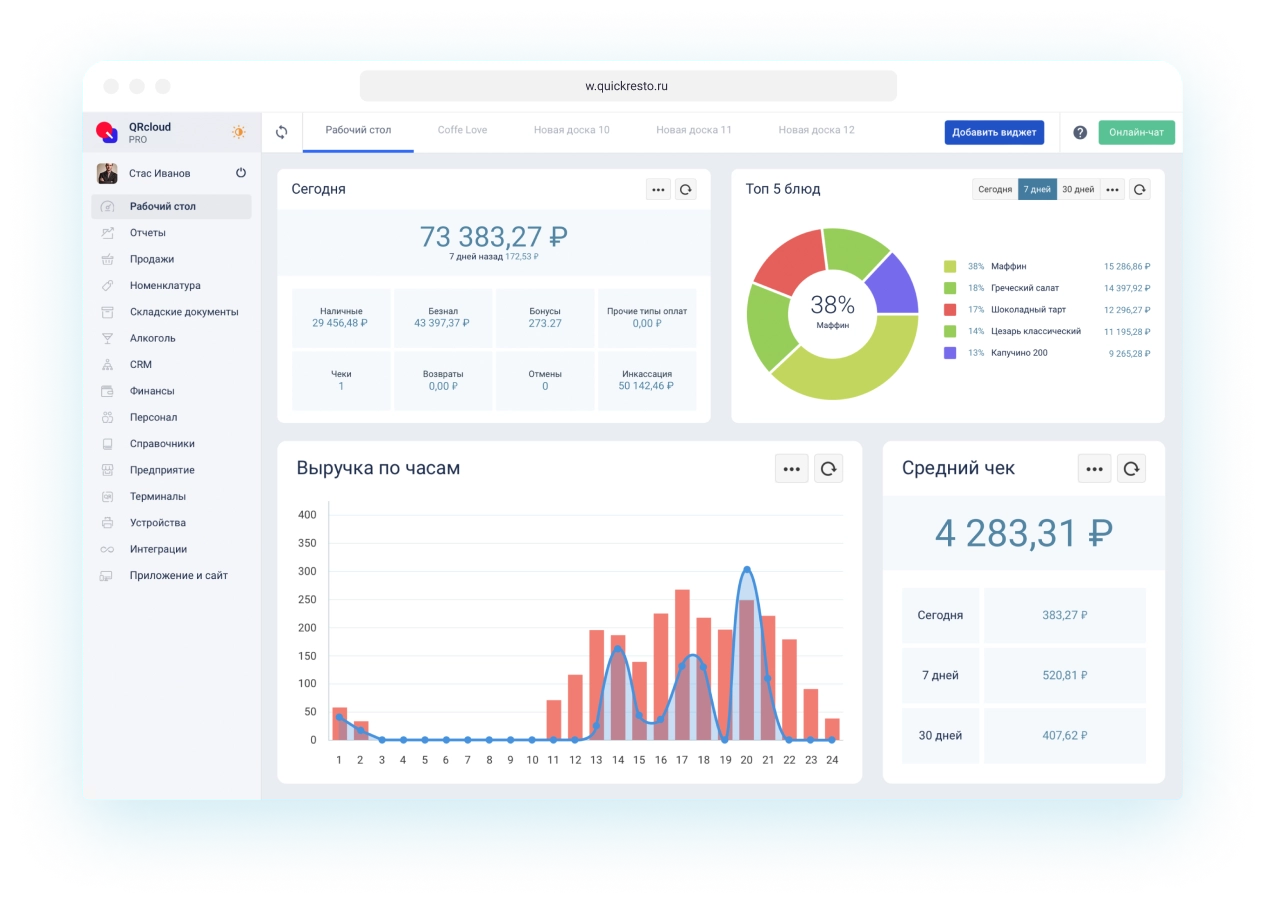Screen dimensions: 1262x901
Task: Switch to the Coffe Love tab
Action: (x=462, y=130)
